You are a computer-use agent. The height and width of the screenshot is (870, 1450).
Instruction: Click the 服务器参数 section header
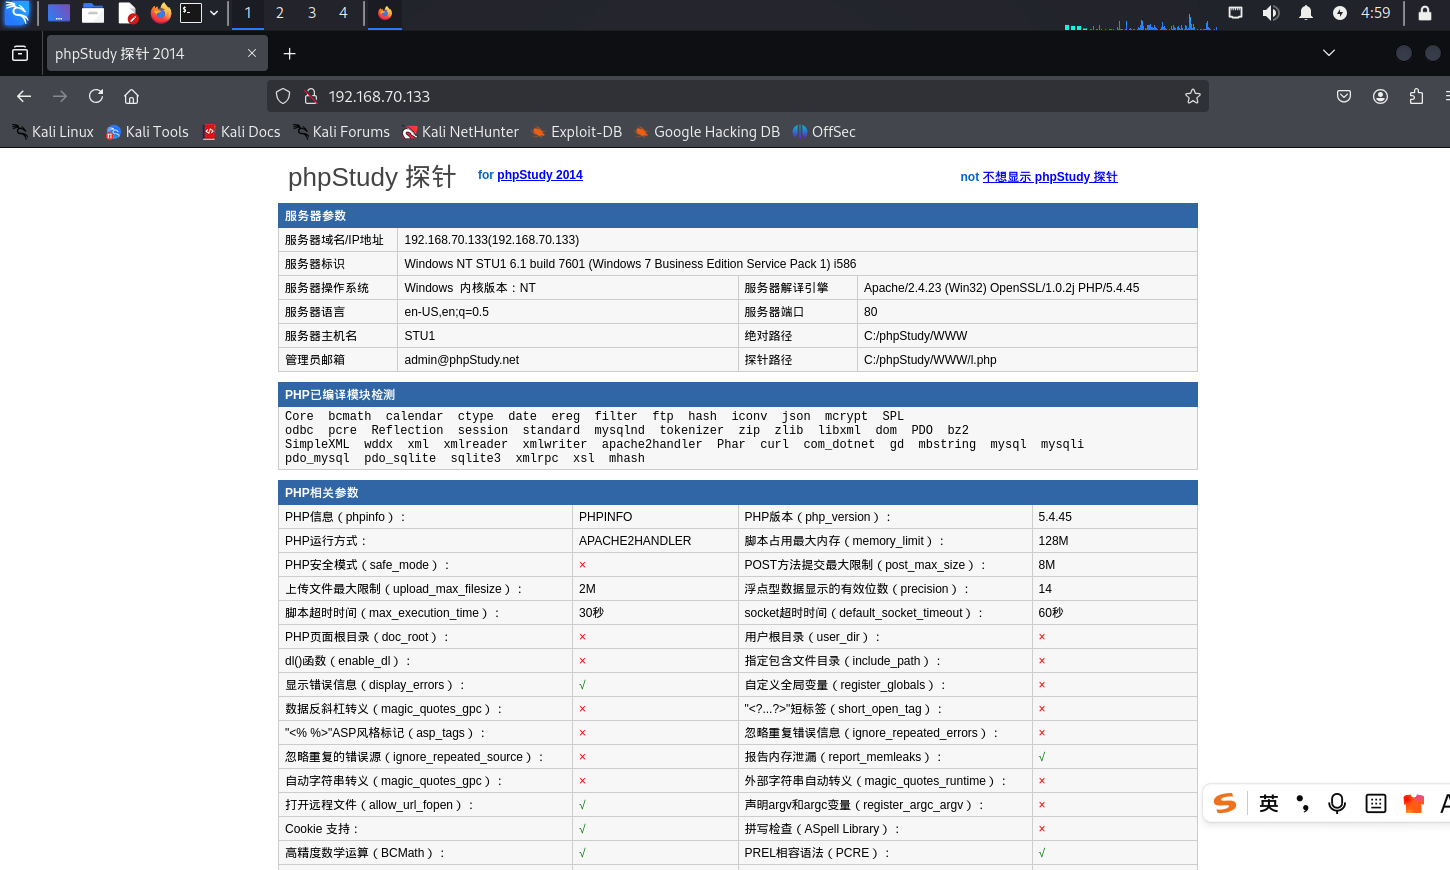[x=738, y=216]
